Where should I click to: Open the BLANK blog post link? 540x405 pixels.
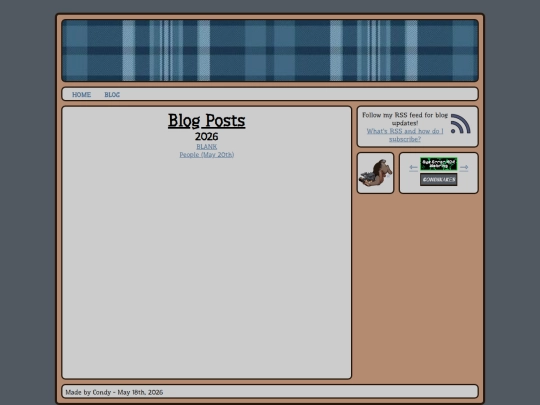point(207,147)
